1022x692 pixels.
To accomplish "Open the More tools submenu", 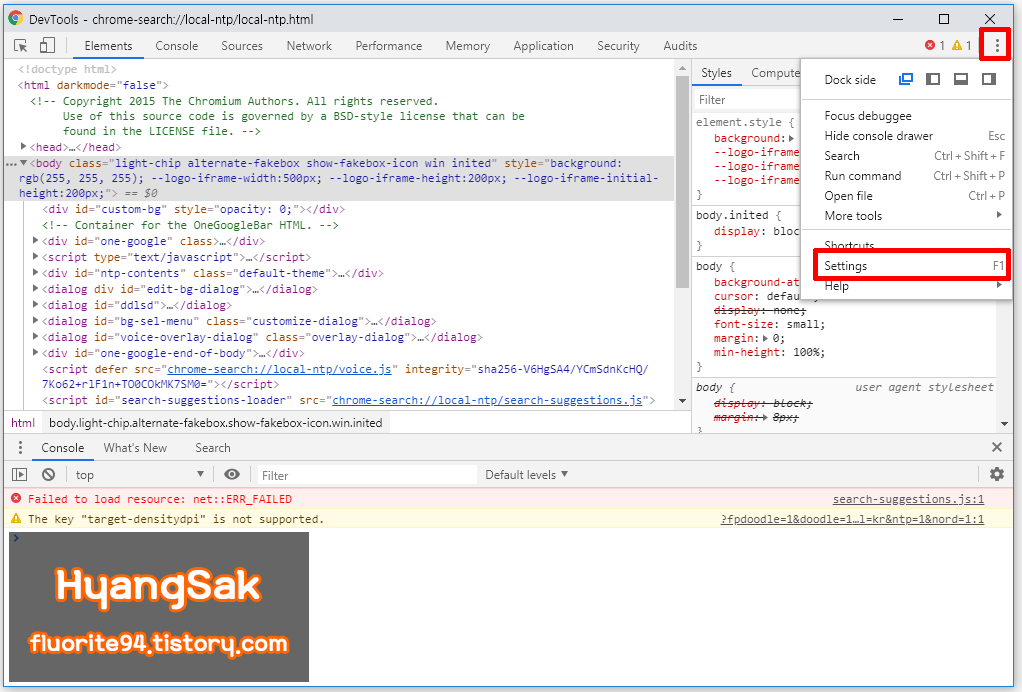I will click(906, 216).
